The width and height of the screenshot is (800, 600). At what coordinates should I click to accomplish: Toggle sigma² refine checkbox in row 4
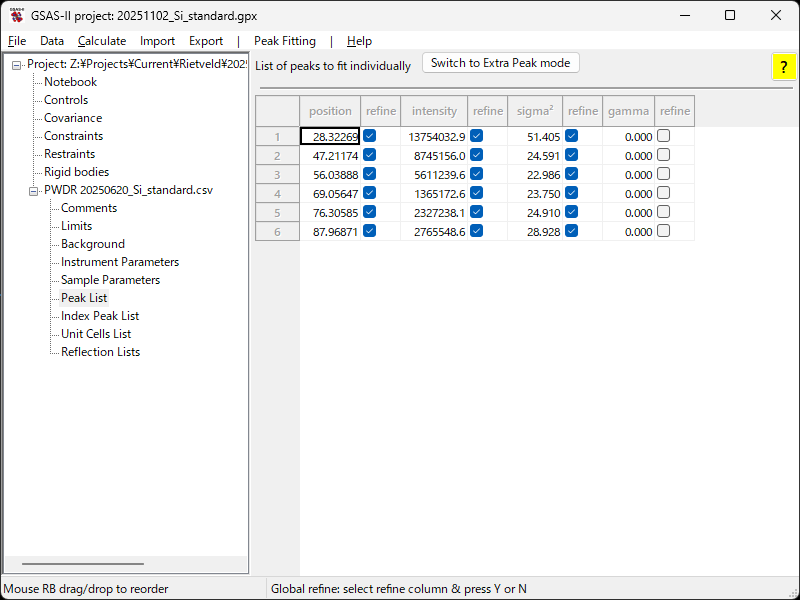(572, 193)
